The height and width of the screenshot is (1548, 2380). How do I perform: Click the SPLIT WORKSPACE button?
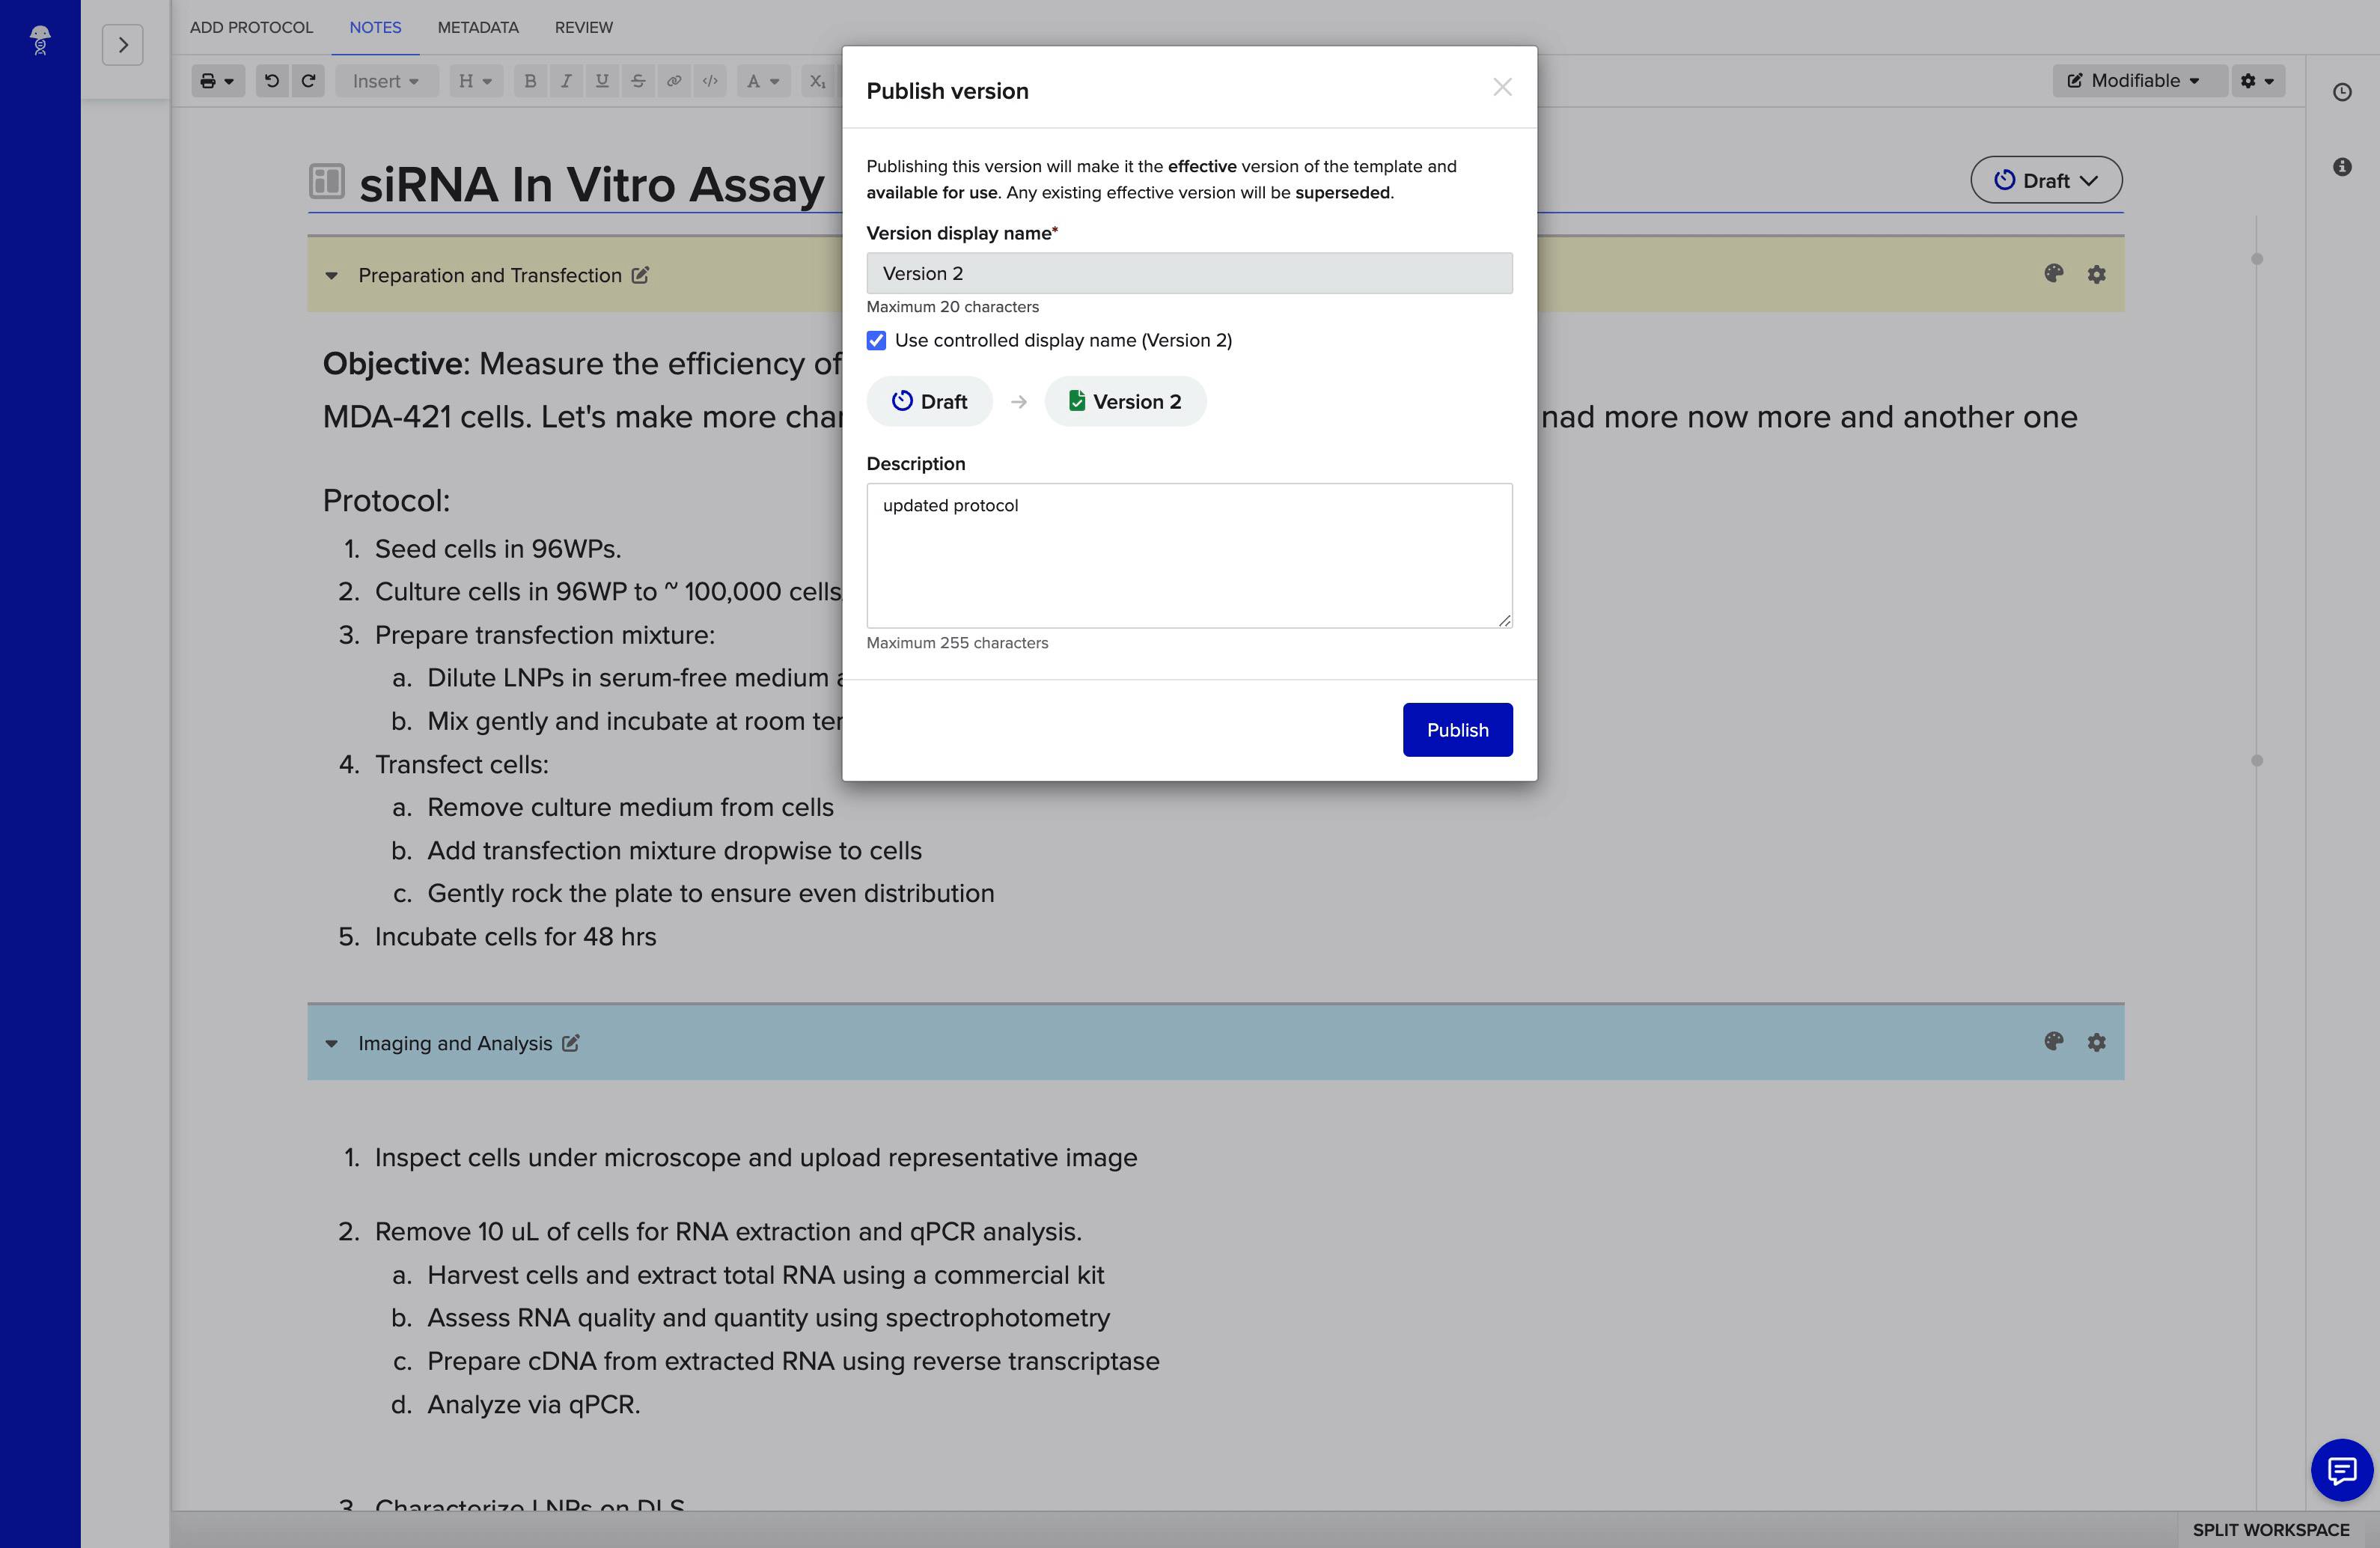coord(2270,1530)
